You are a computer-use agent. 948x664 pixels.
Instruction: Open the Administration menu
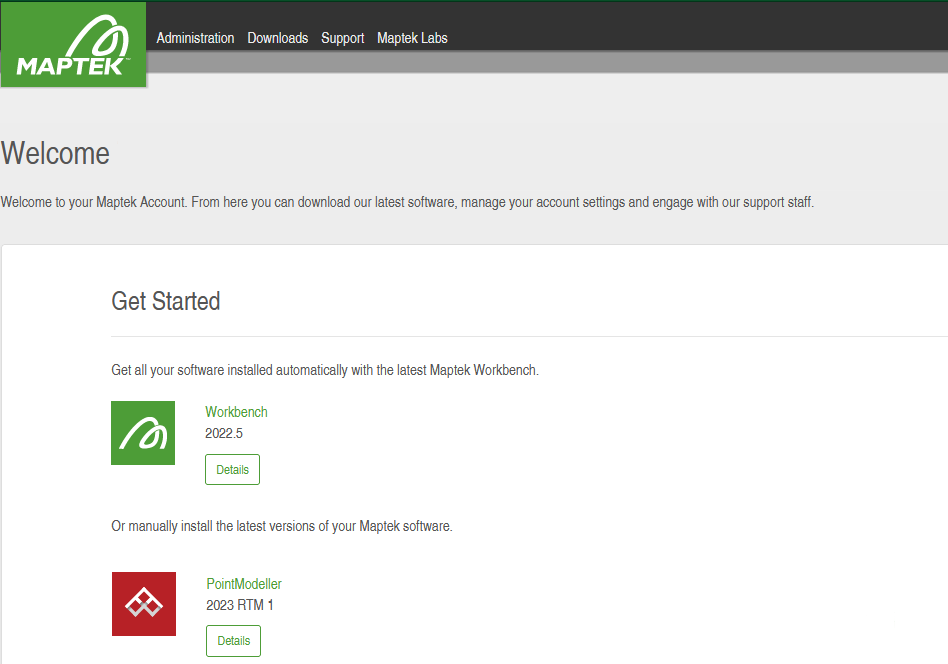195,38
